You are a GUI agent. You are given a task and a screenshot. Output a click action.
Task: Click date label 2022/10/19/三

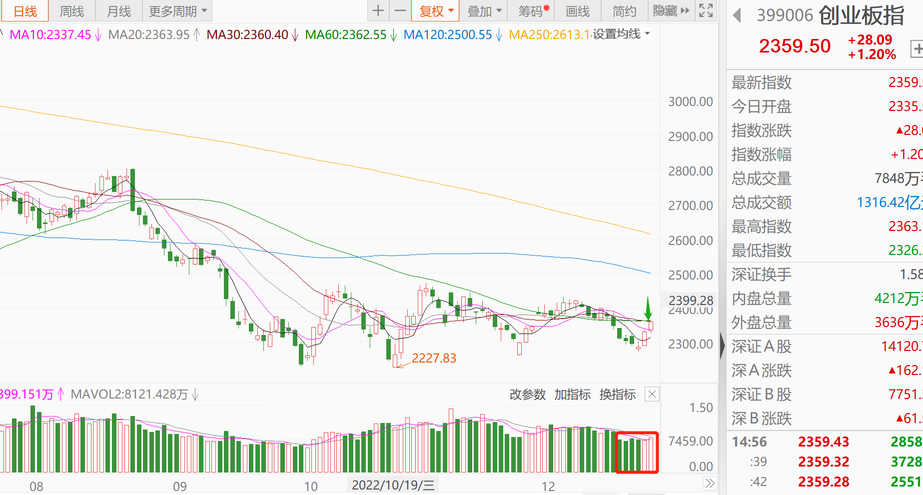(x=393, y=486)
